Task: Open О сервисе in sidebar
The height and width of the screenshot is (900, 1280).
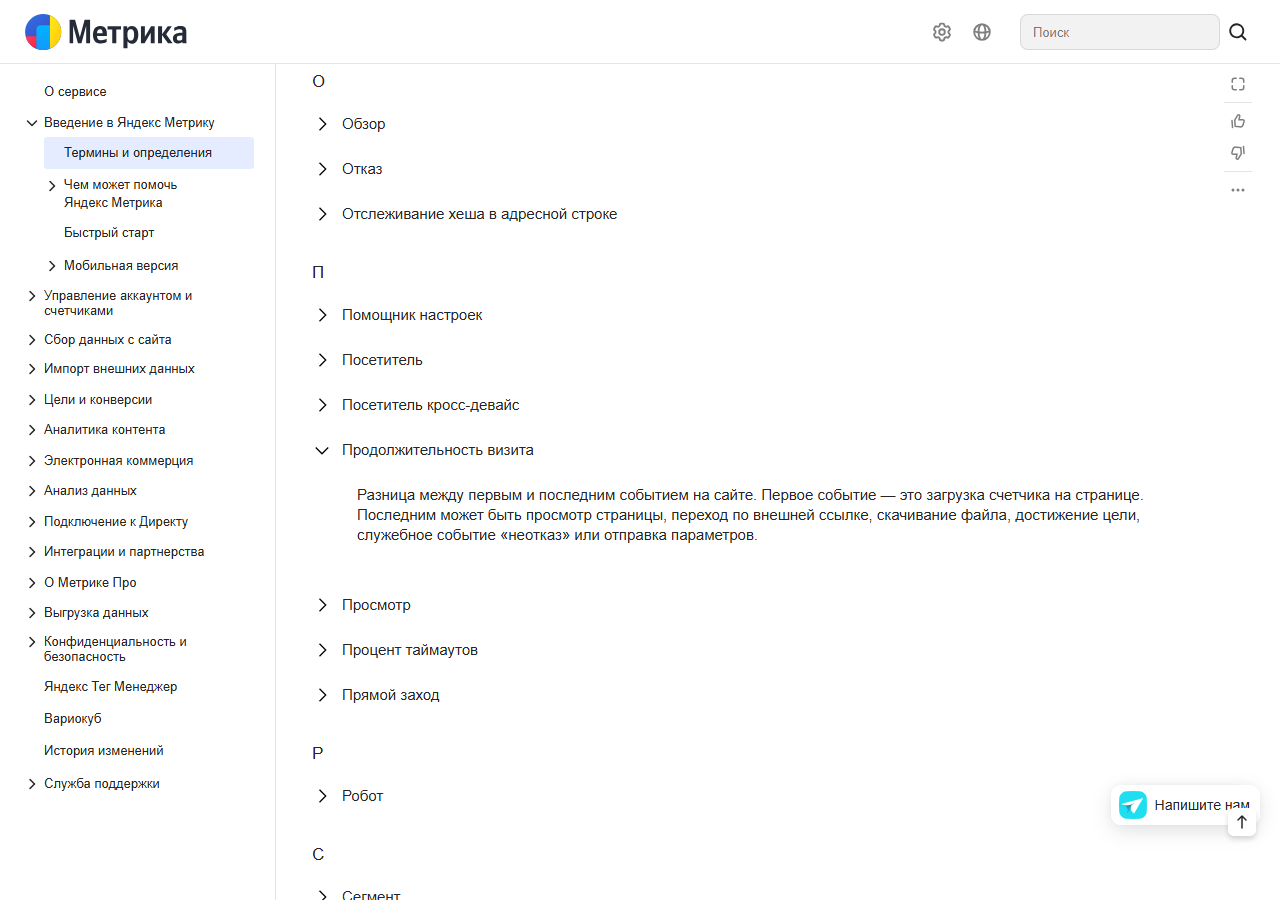Action: 75,92
